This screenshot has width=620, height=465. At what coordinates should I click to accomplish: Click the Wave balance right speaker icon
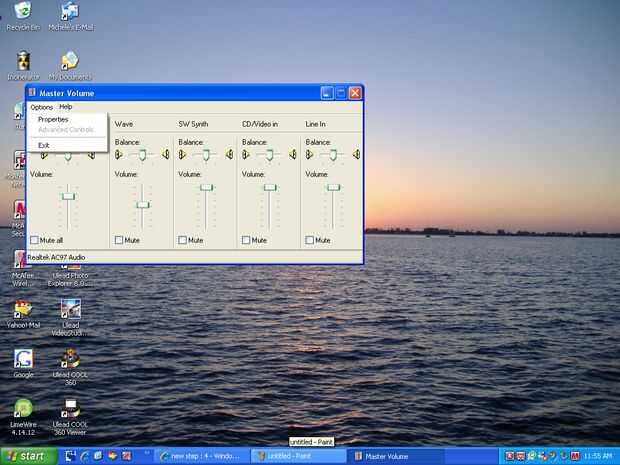(x=166, y=154)
